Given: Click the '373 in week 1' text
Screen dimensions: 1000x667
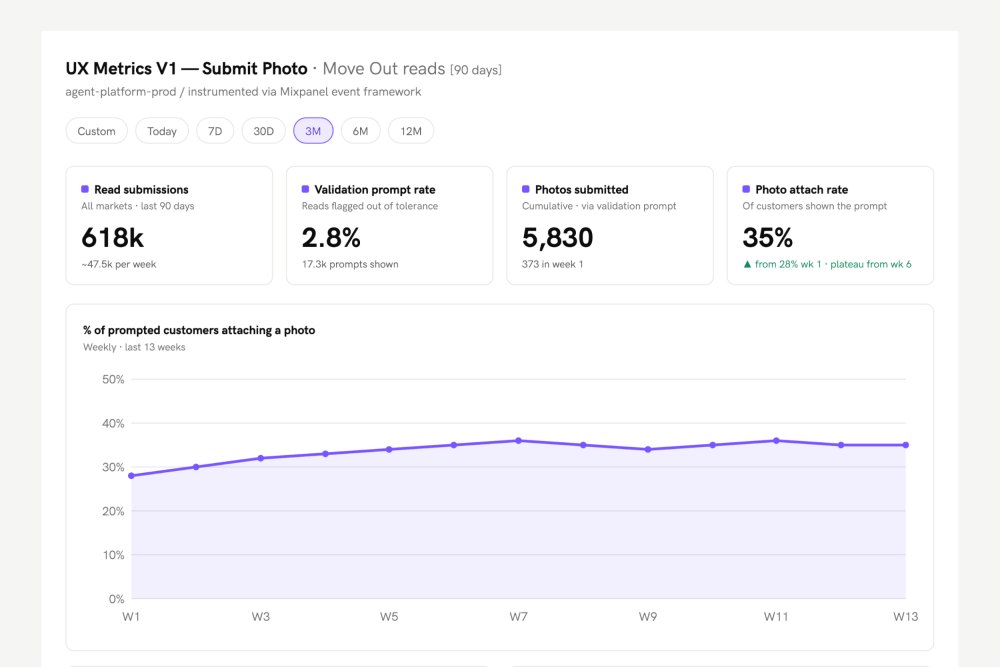Looking at the screenshot, I should [552, 264].
